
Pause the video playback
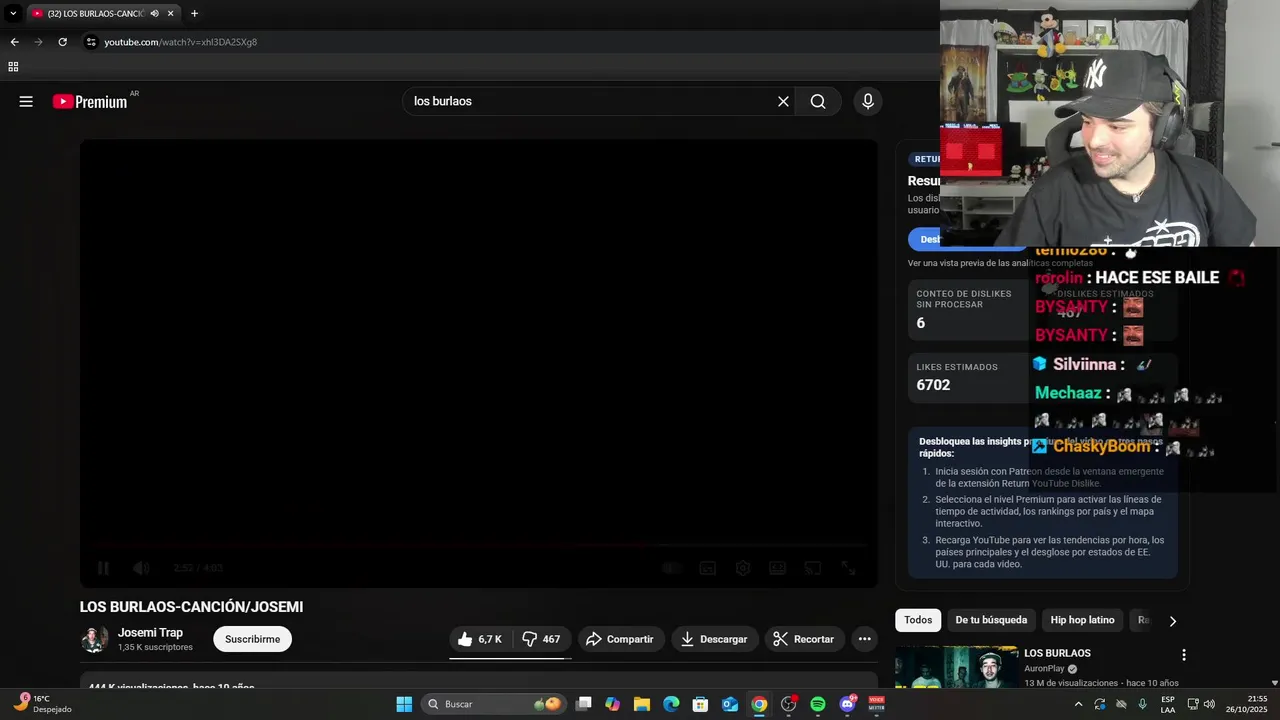point(103,568)
